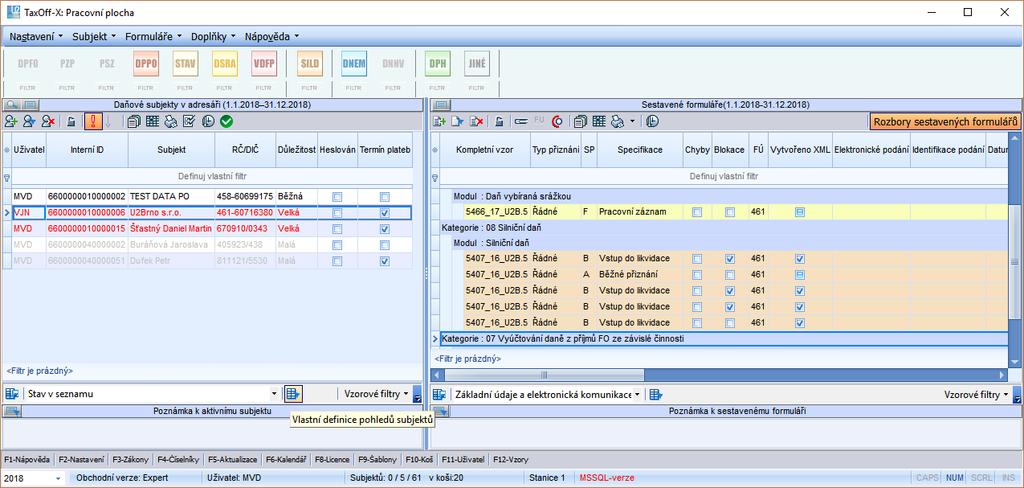Click the green checkmark icon in subjects toolbar
The image size is (1024, 488).
[x=227, y=121]
